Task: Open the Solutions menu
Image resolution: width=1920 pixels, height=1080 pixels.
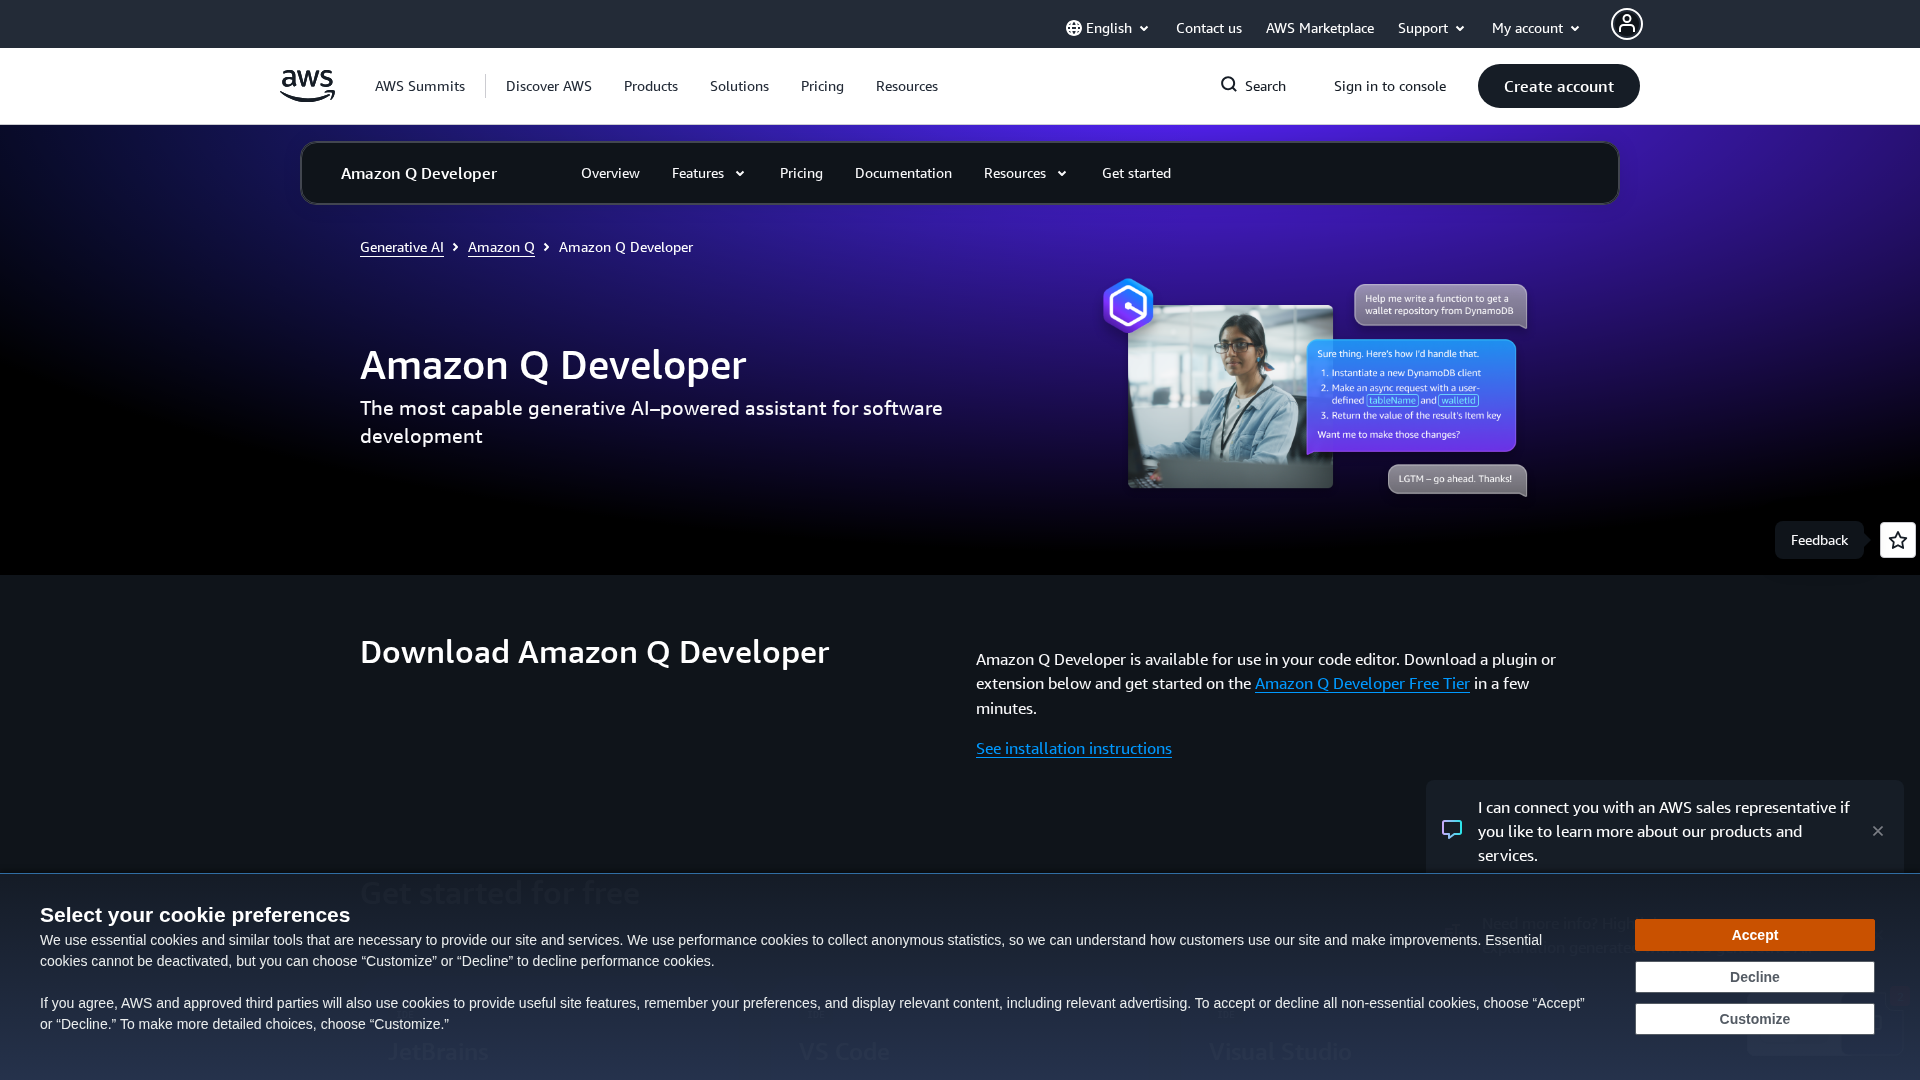Action: pos(739,86)
